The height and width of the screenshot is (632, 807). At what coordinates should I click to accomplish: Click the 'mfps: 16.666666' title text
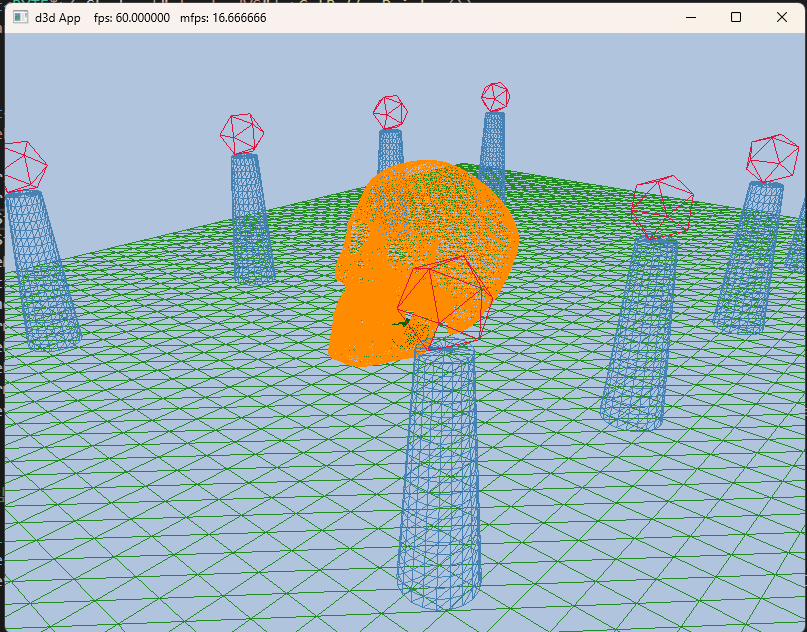coord(223,18)
